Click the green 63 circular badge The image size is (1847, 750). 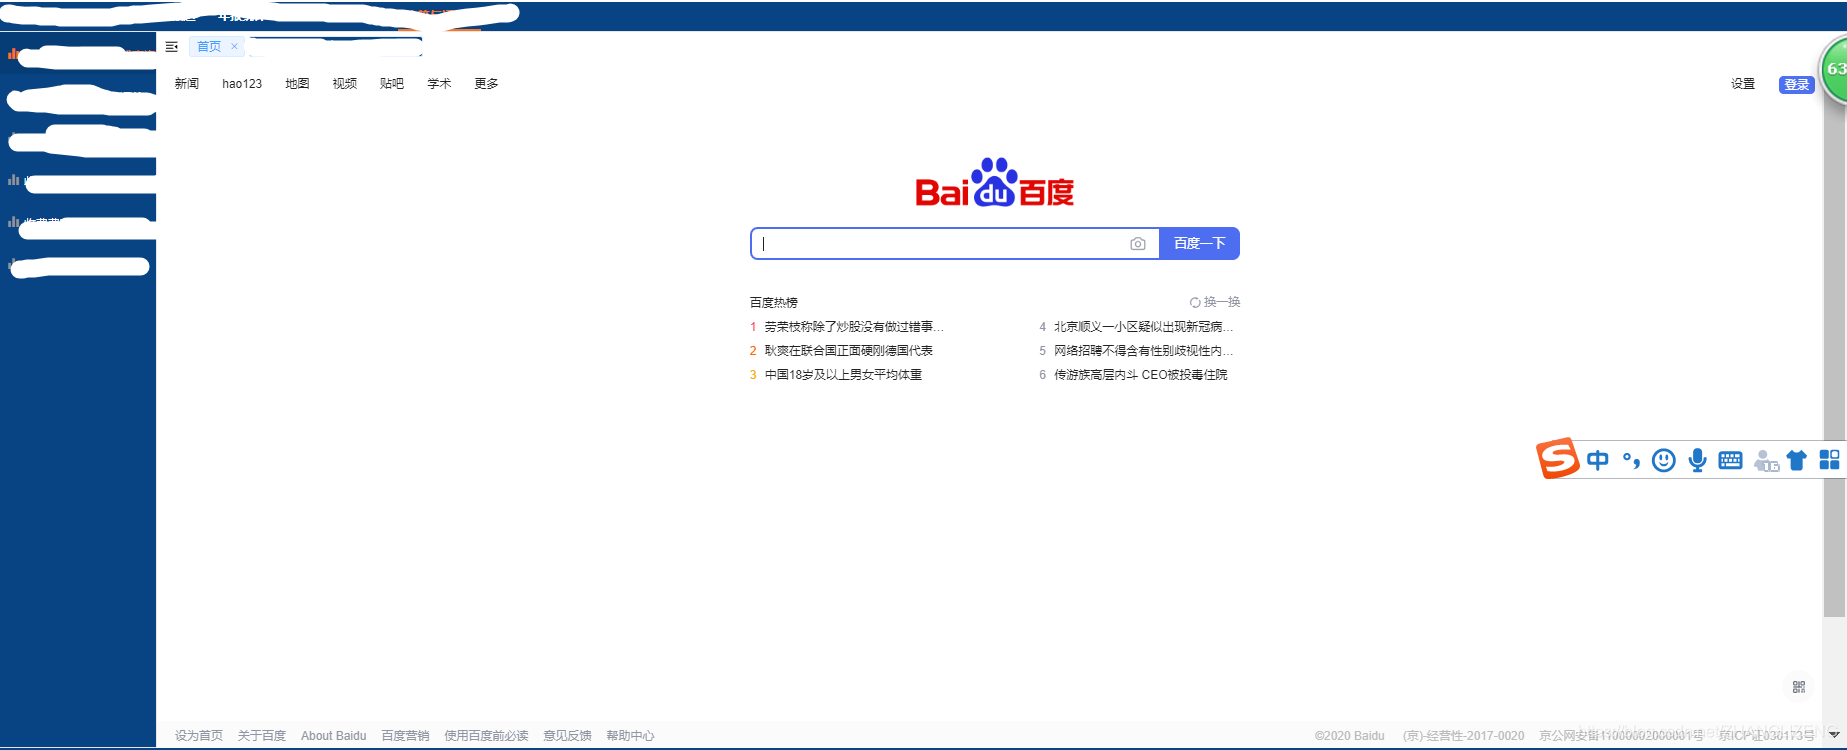(x=1834, y=69)
